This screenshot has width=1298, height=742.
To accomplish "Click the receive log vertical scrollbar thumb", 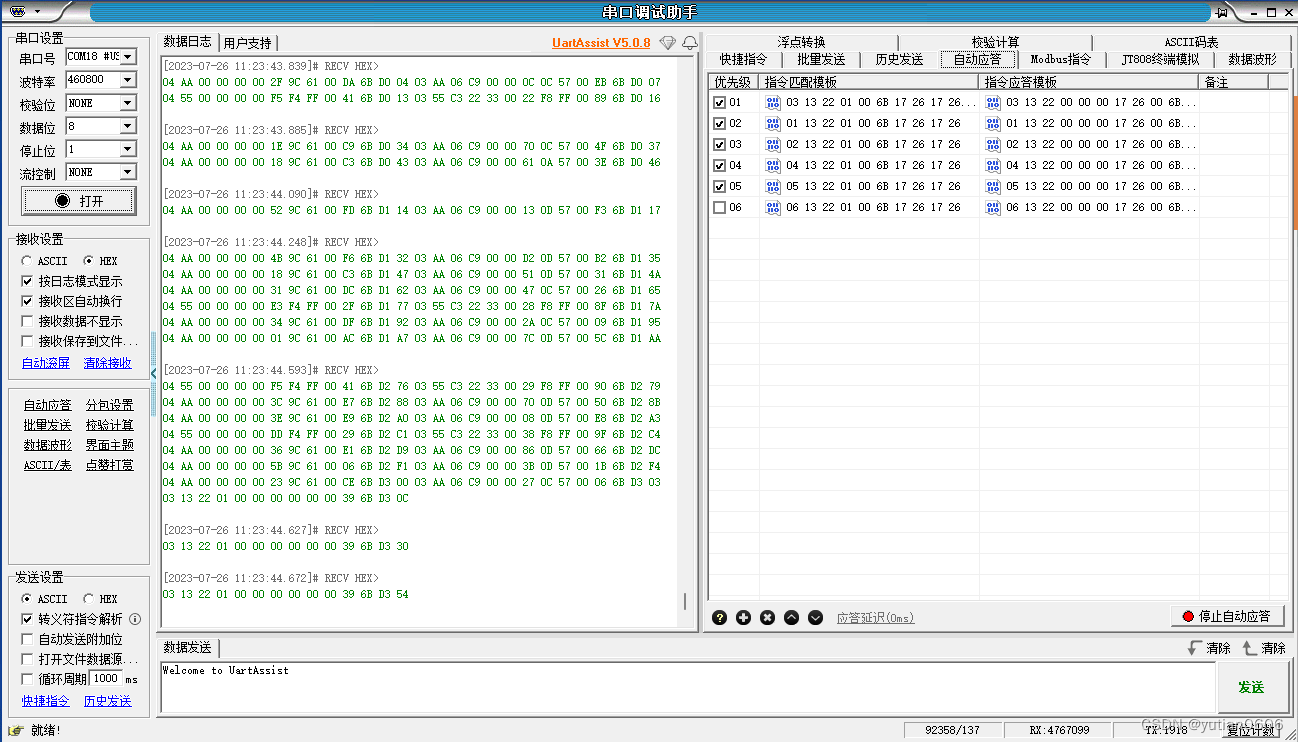I will (x=685, y=601).
